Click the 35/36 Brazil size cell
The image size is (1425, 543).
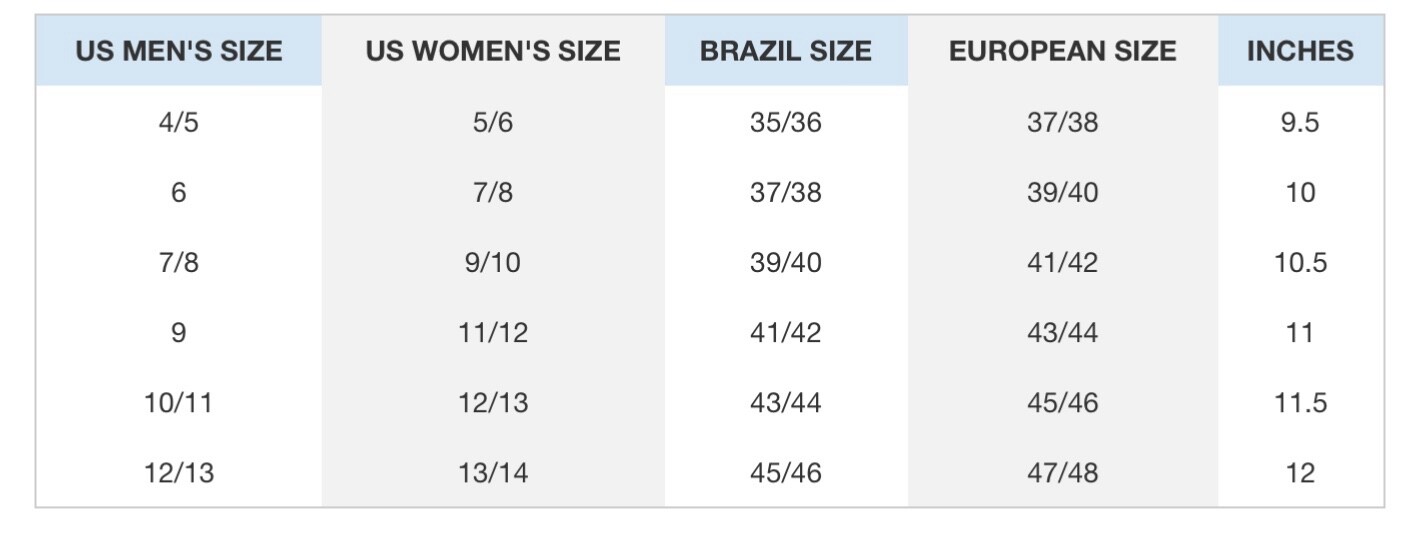point(786,123)
